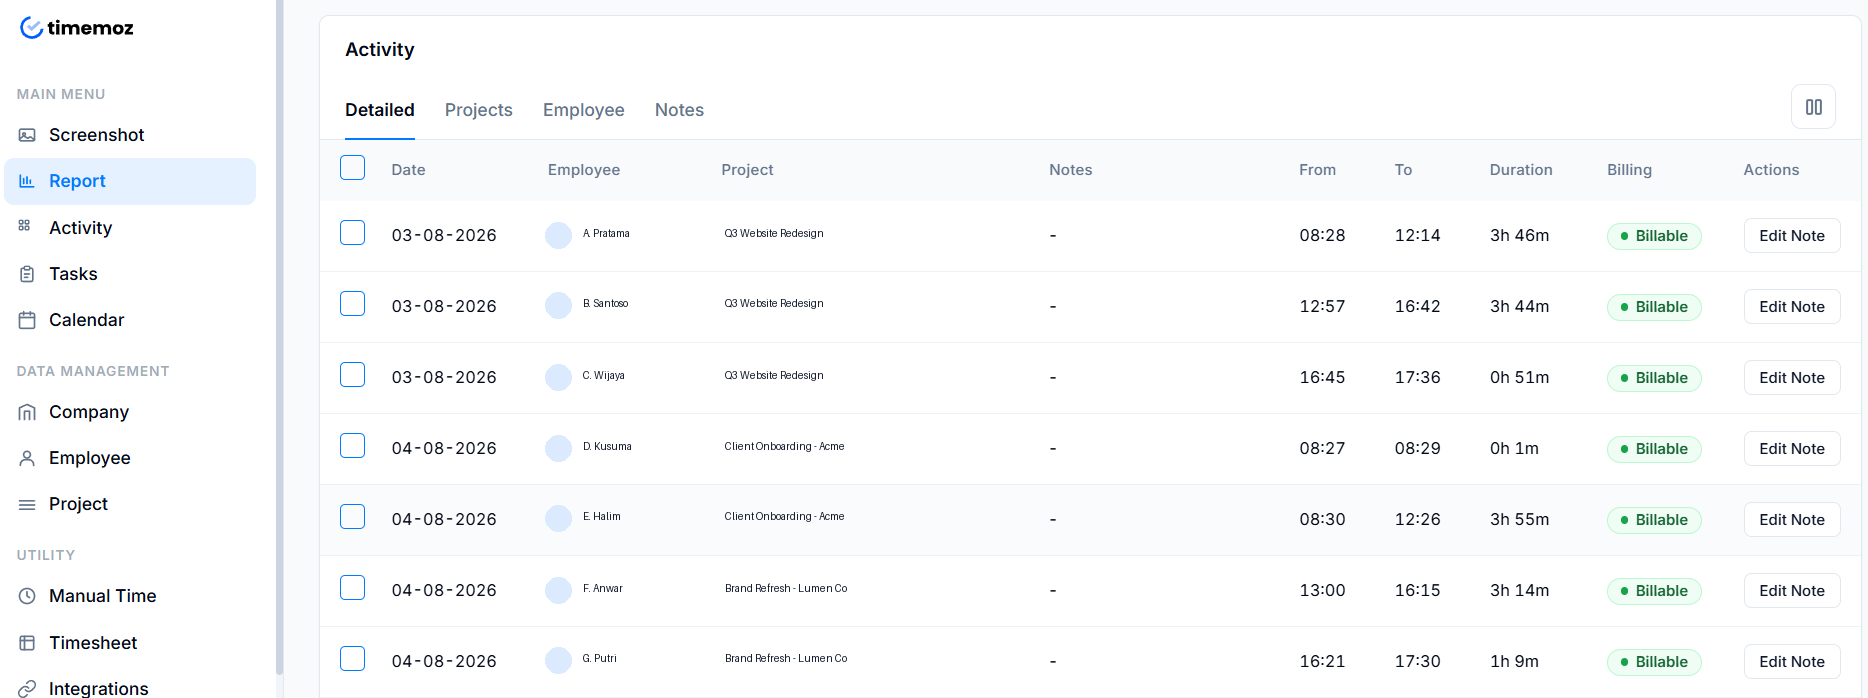Click the Integrations link icon
The image size is (1868, 698).
pos(27,688)
